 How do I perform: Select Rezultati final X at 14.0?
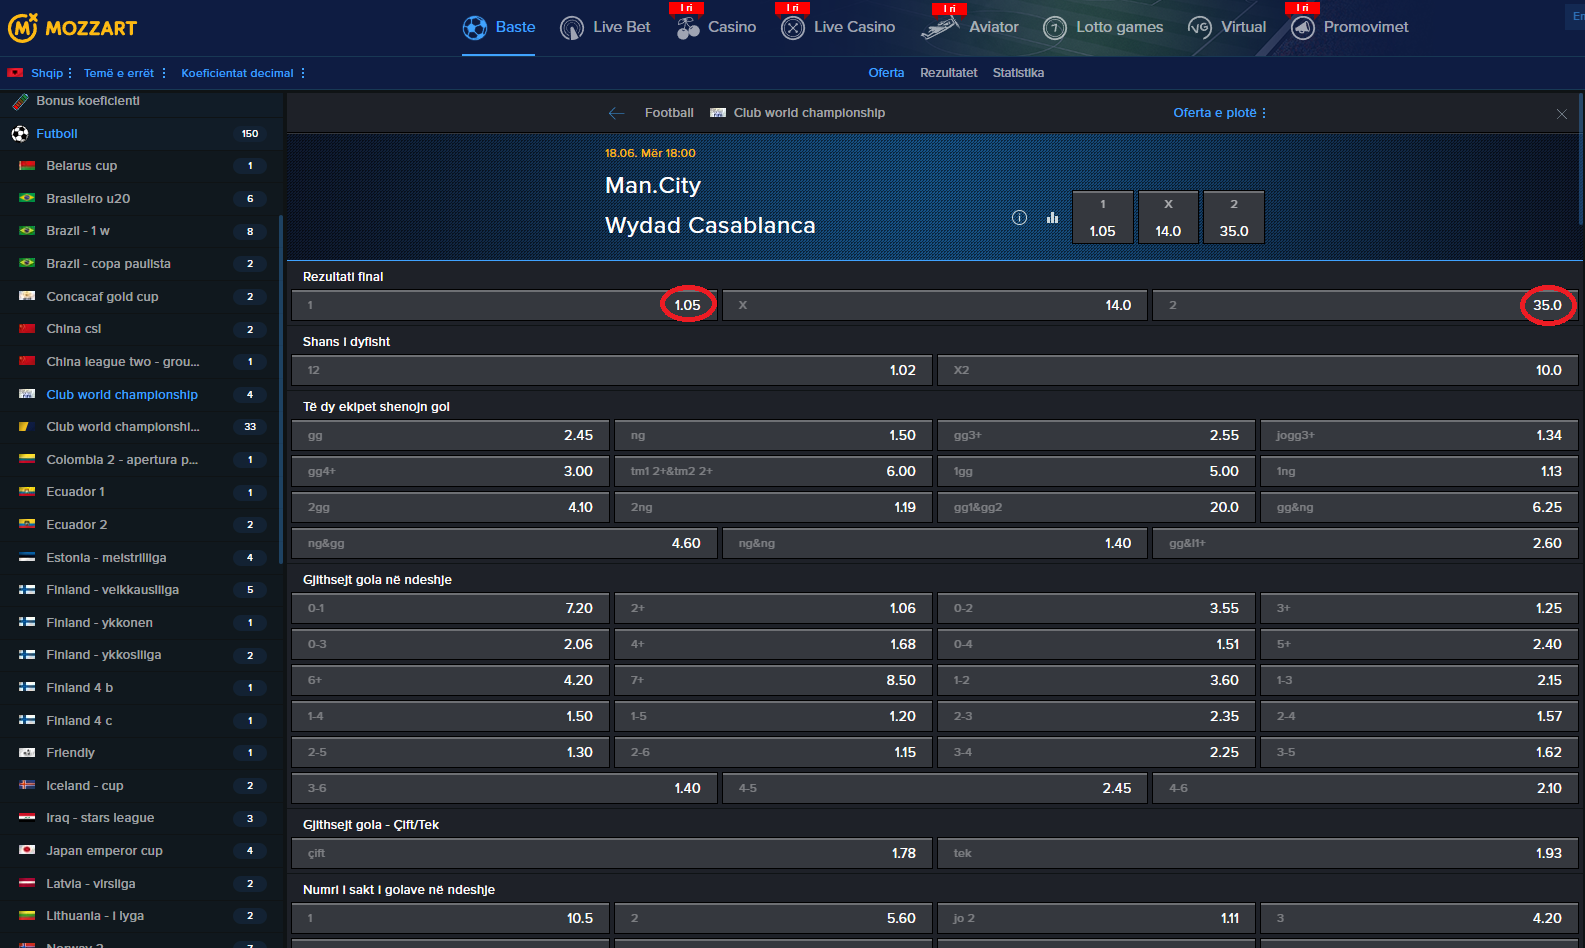pyautogui.click(x=935, y=305)
